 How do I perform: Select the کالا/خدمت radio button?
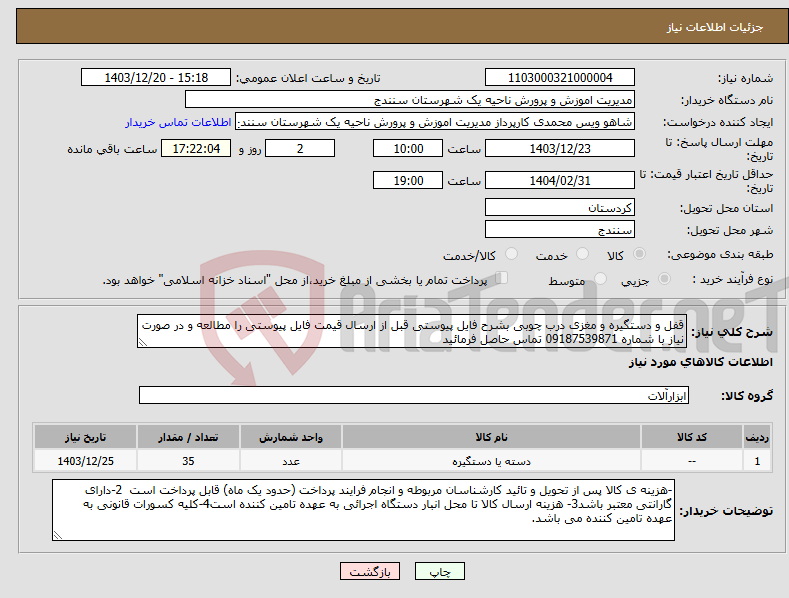coord(511,254)
